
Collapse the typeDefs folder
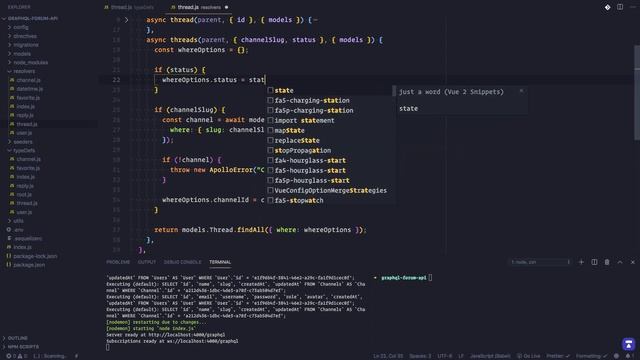point(24,150)
